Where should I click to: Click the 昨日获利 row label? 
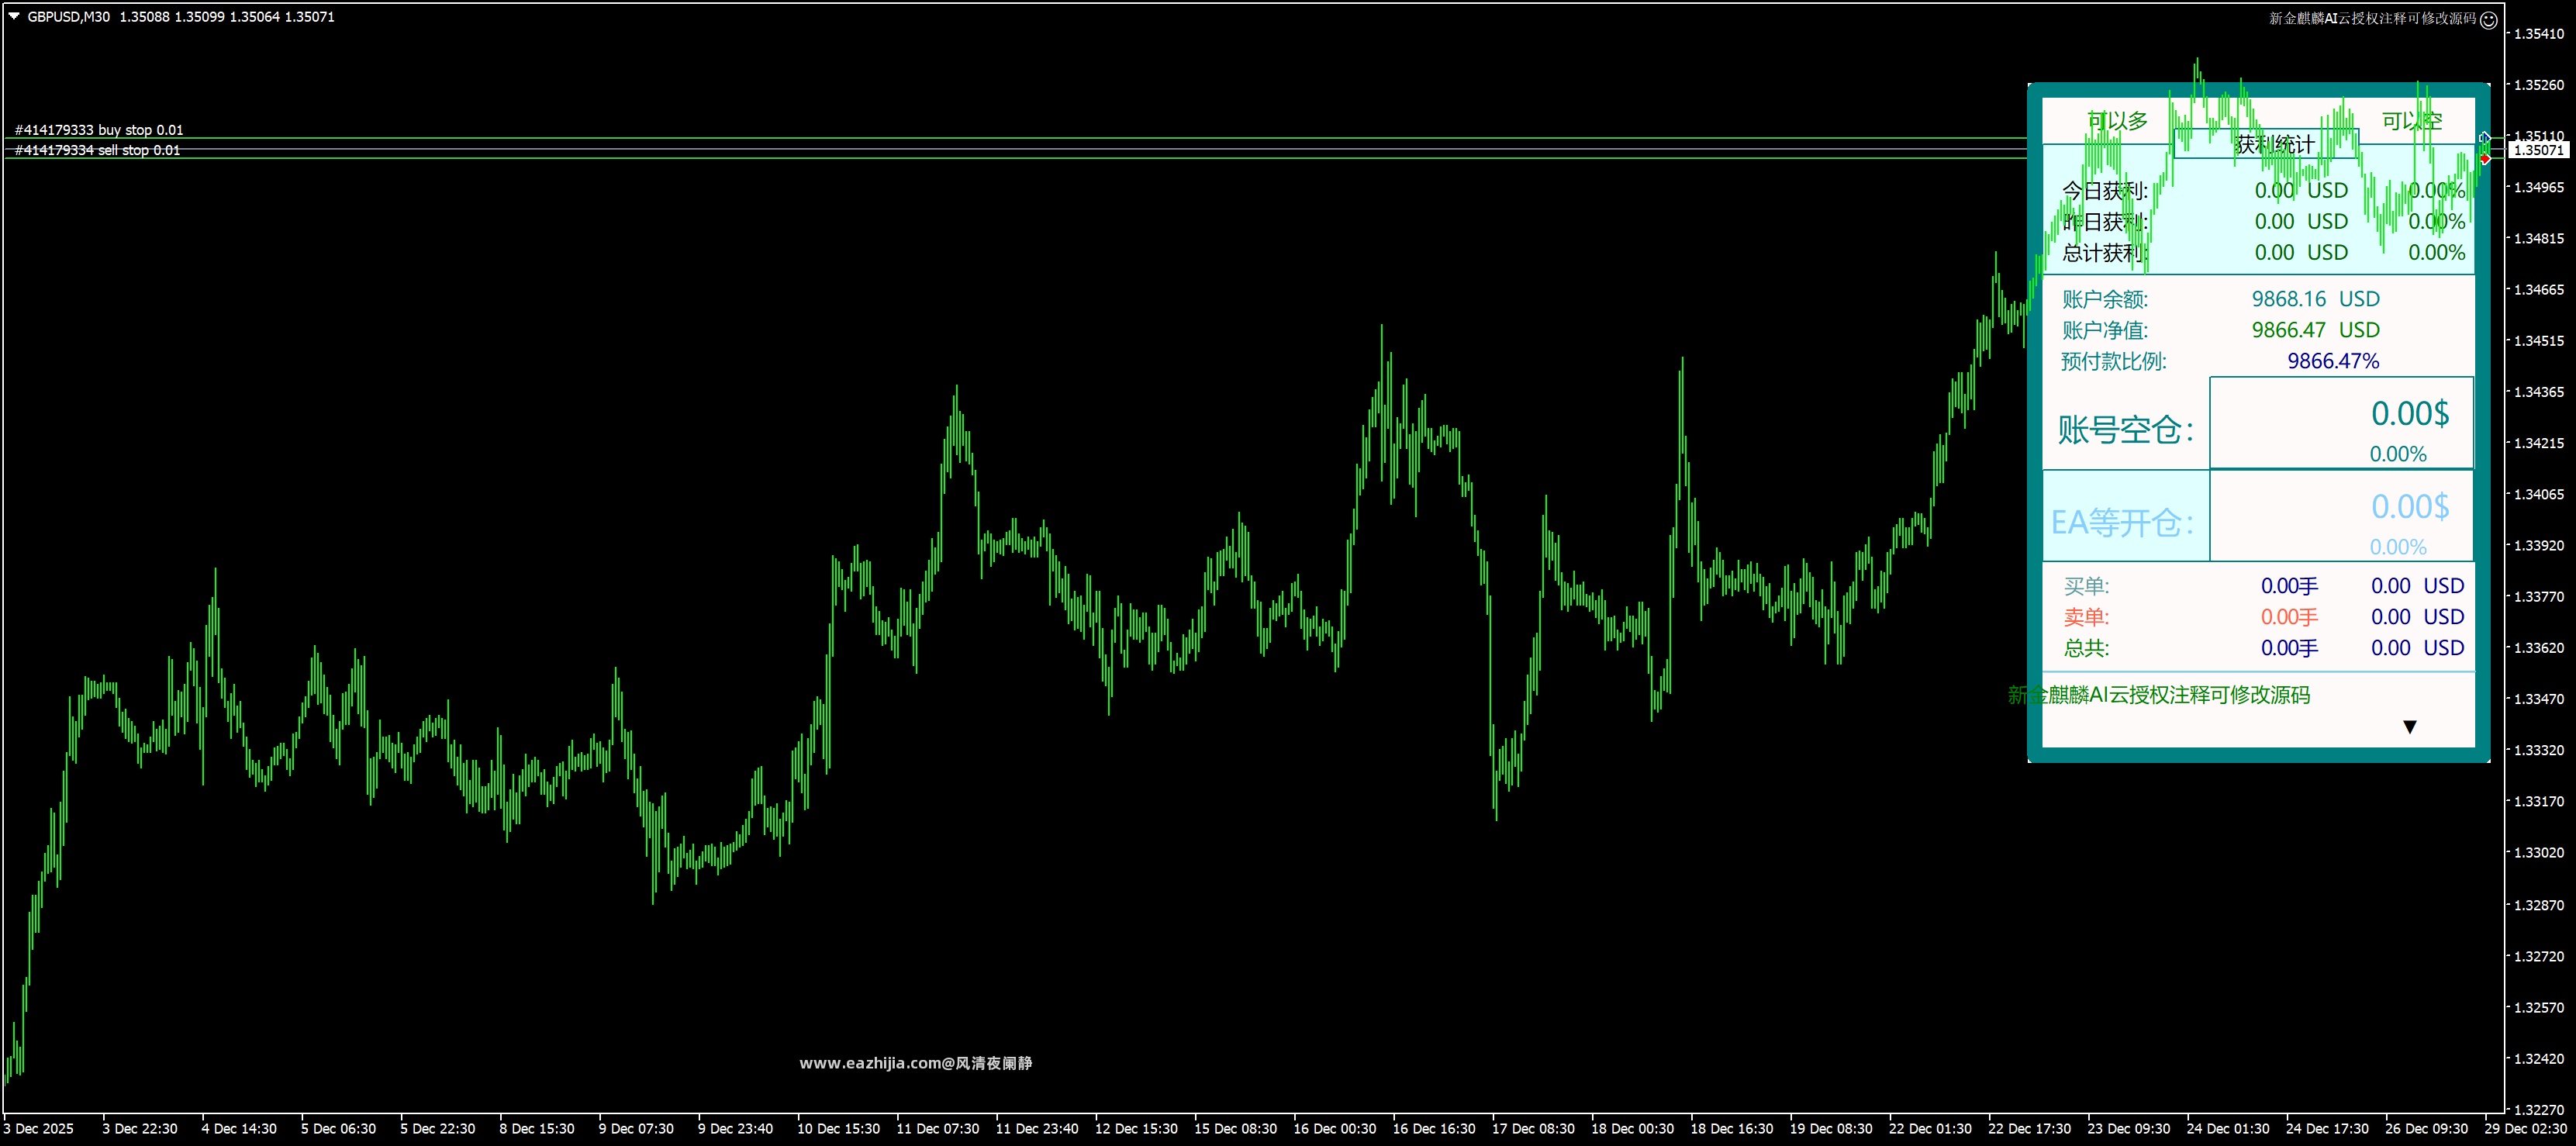(2104, 221)
